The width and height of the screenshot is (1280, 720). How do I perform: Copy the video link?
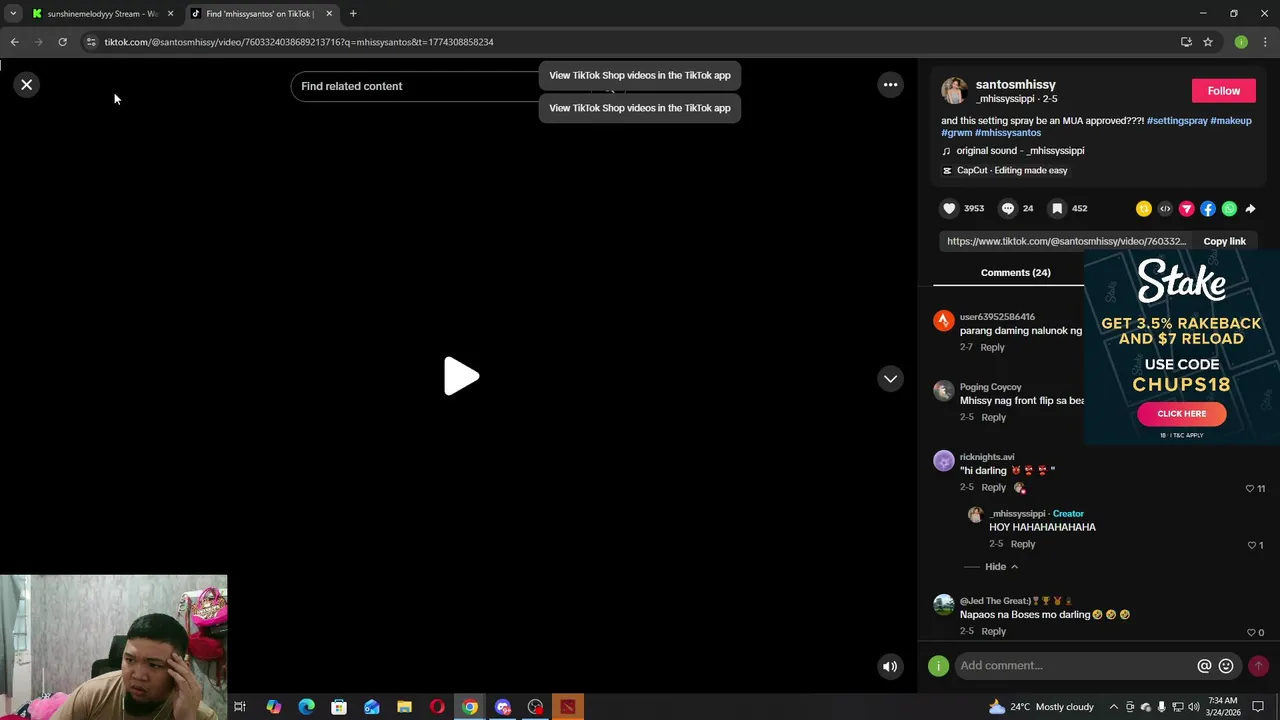pyautogui.click(x=1224, y=241)
